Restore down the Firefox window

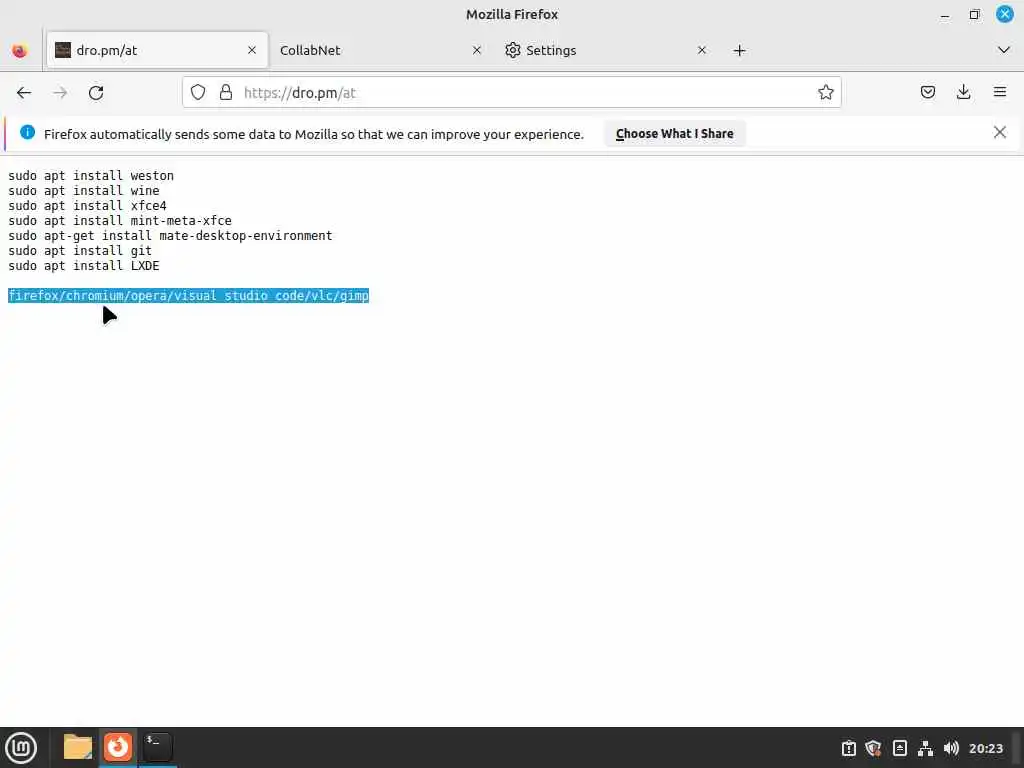coord(974,14)
